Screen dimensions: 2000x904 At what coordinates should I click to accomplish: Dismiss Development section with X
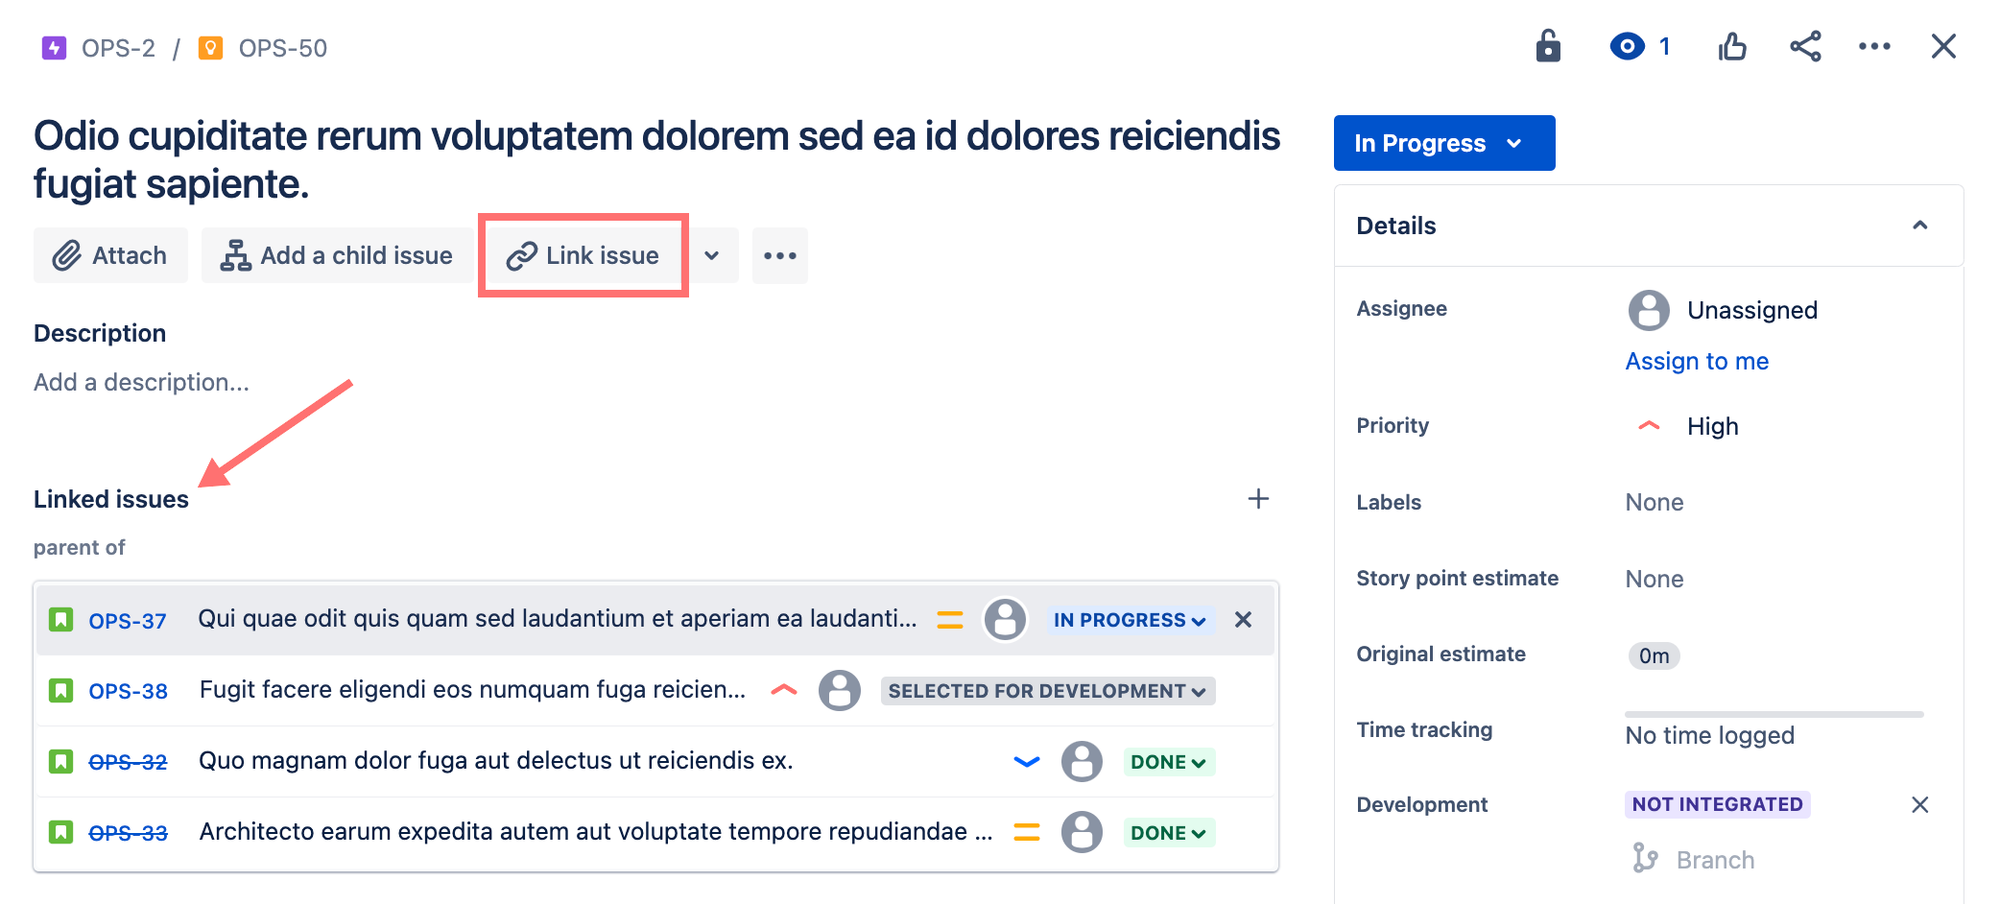1920,804
